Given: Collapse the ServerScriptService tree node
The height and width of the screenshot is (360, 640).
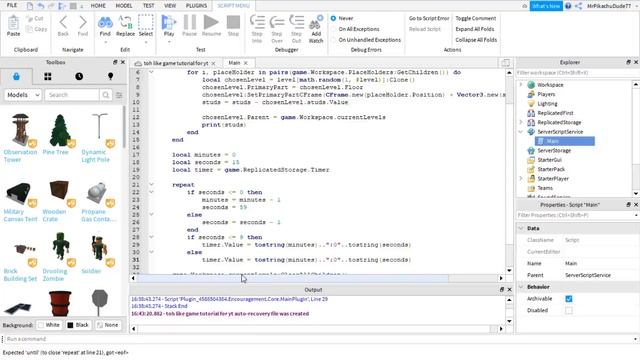Looking at the screenshot, I should (x=521, y=132).
